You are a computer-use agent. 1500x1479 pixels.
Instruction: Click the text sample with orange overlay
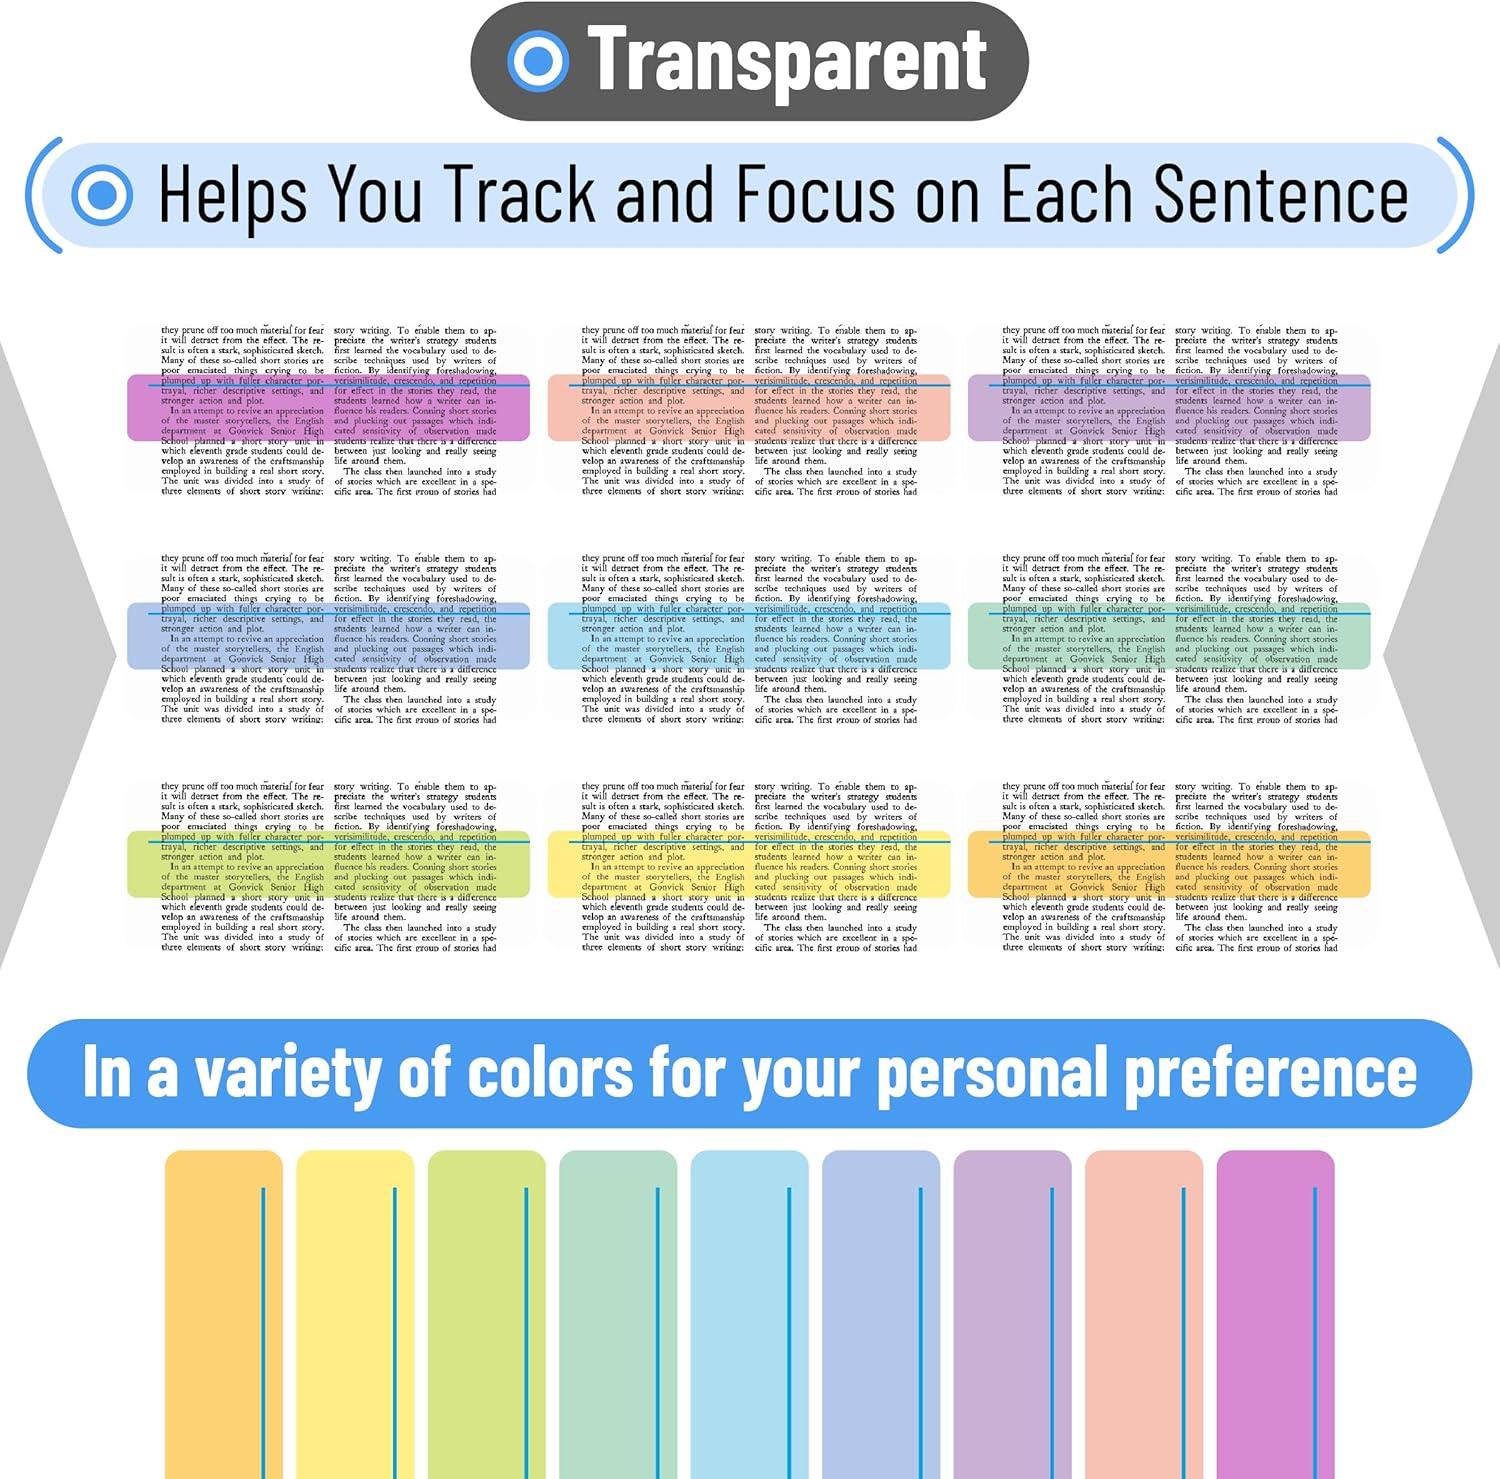pyautogui.click(x=1169, y=865)
